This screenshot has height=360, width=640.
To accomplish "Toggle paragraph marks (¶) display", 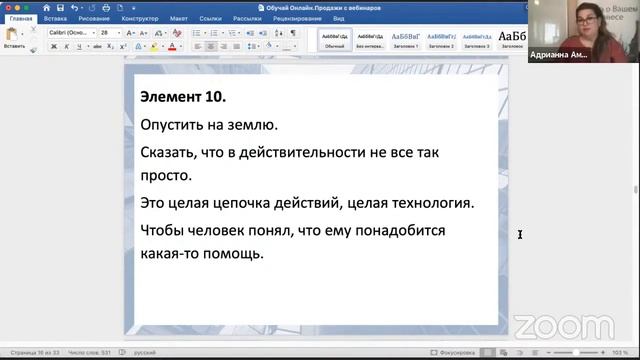I will 293,33.
